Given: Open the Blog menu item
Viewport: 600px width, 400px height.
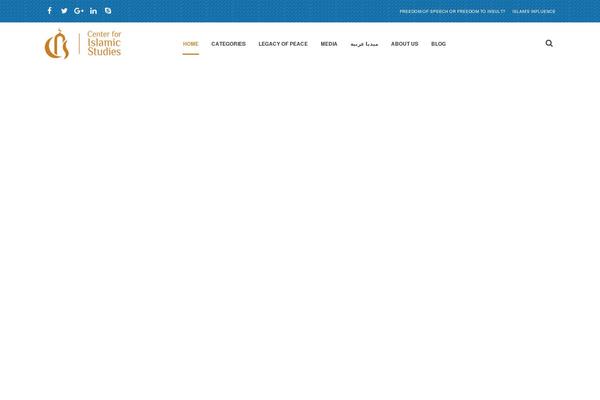Looking at the screenshot, I should [x=439, y=44].
